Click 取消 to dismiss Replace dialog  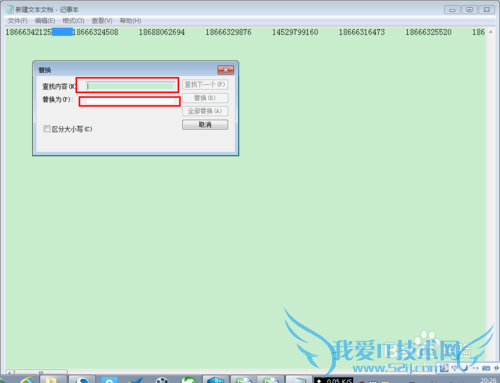coord(205,125)
